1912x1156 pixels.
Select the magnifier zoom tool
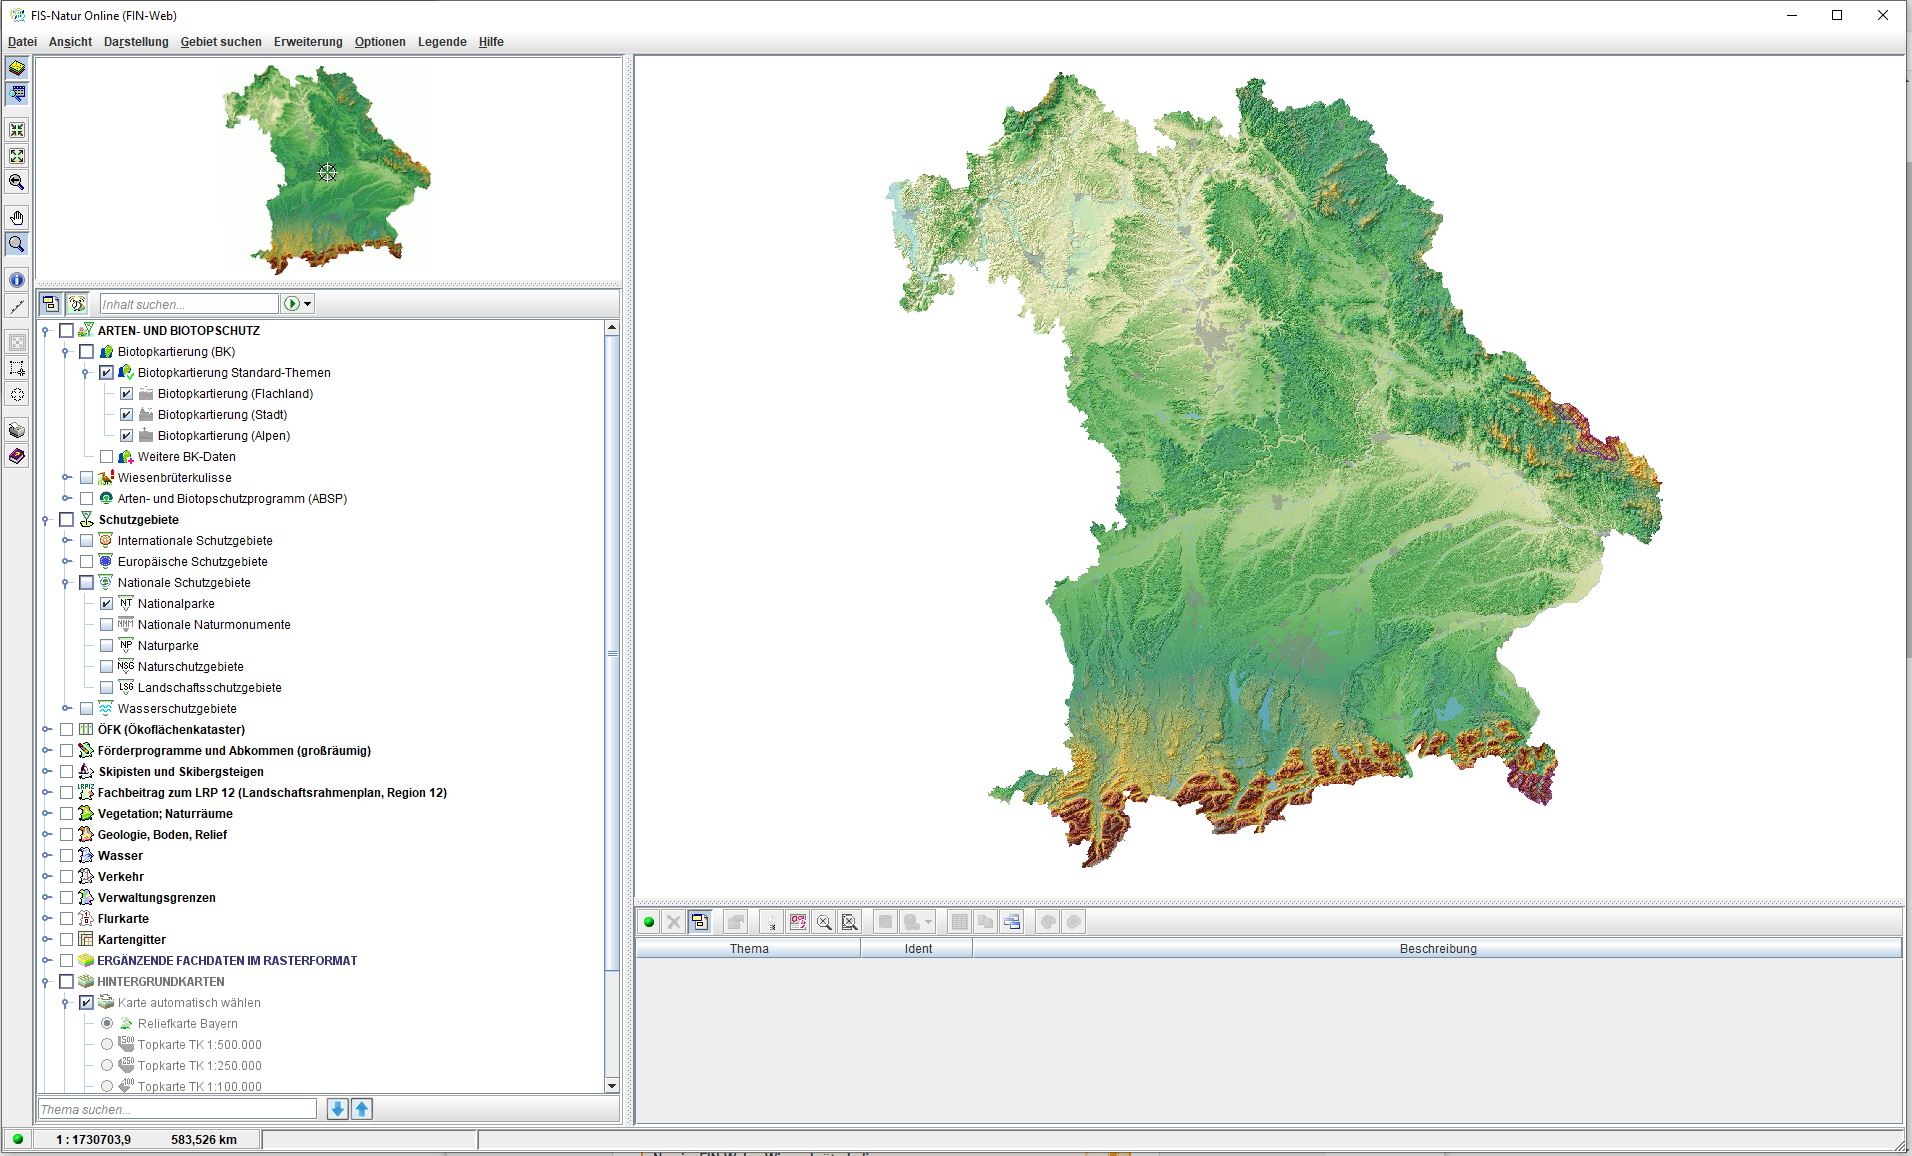(17, 244)
